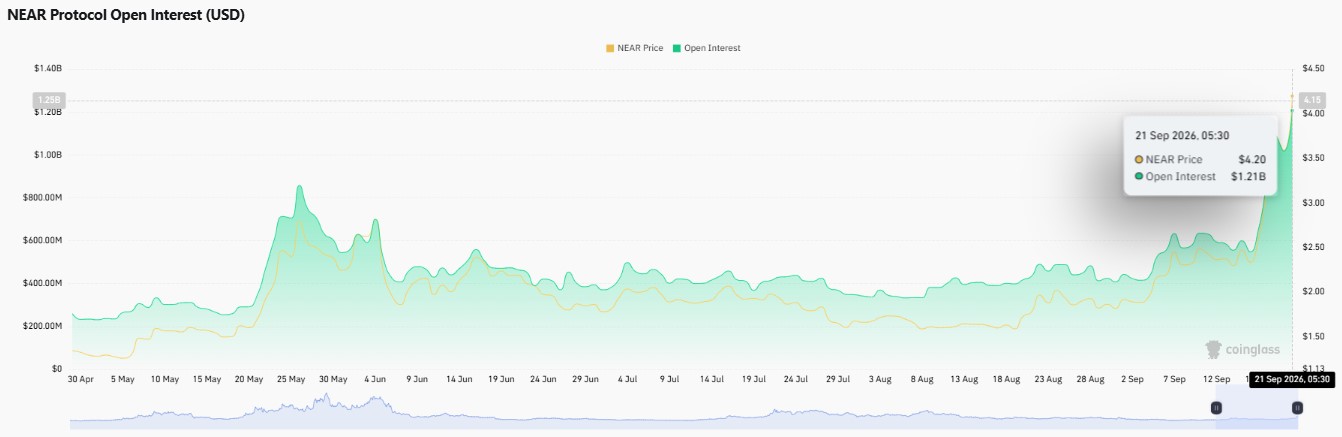This screenshot has width=1342, height=437.
Task: Click the 19 Jul date label
Action: click(754, 380)
